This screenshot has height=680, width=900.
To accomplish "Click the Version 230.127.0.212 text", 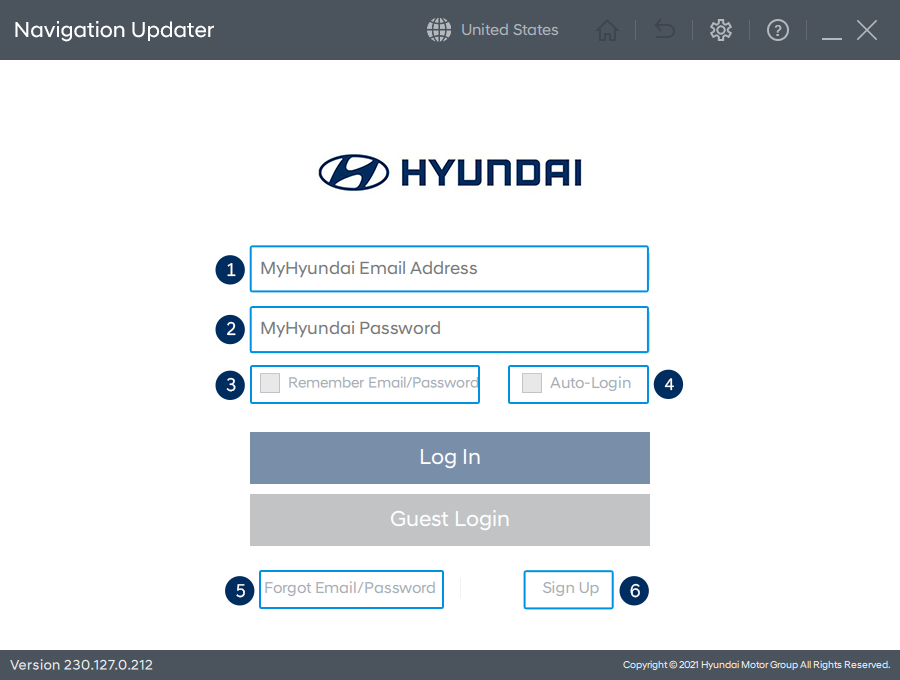I will tap(81, 665).
